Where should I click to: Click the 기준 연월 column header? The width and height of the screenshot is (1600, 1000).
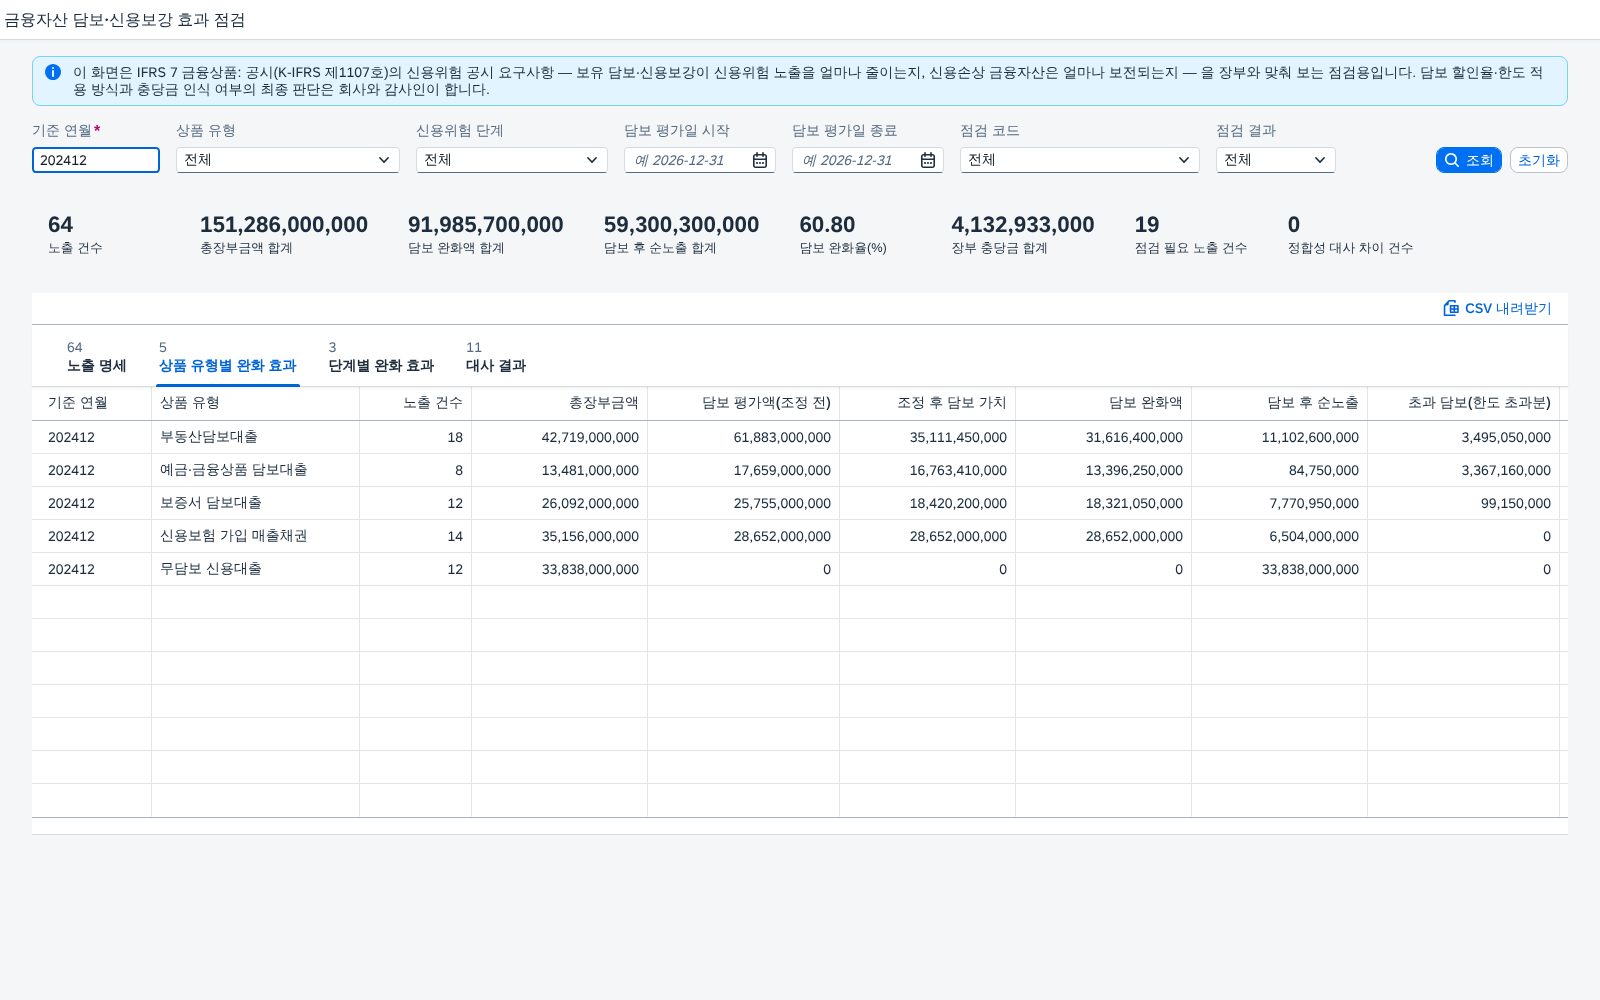(x=92, y=403)
